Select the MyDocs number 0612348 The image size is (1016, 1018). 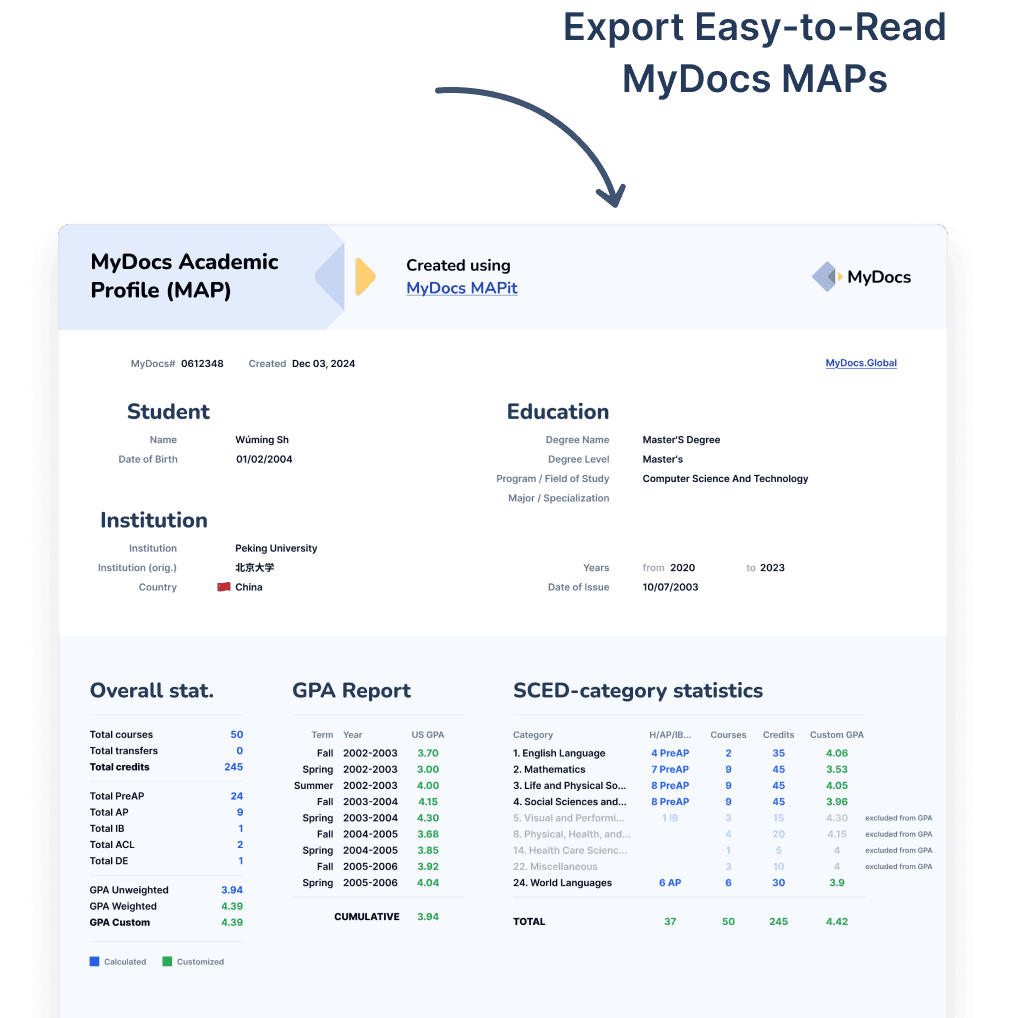point(202,364)
